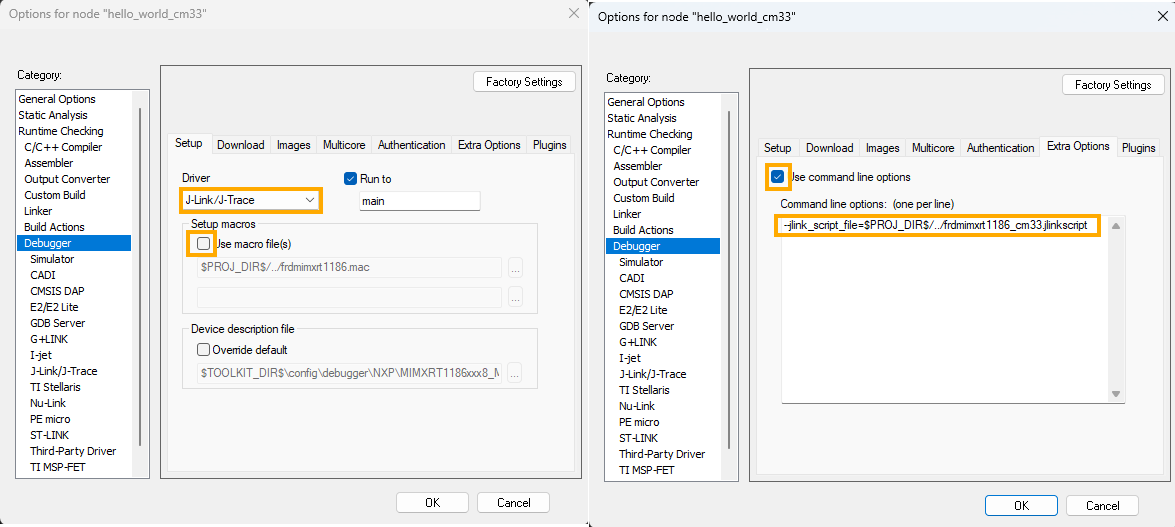Image resolution: width=1175 pixels, height=527 pixels.
Task: Close the dialog that shows the Setup page
Action: point(573,13)
